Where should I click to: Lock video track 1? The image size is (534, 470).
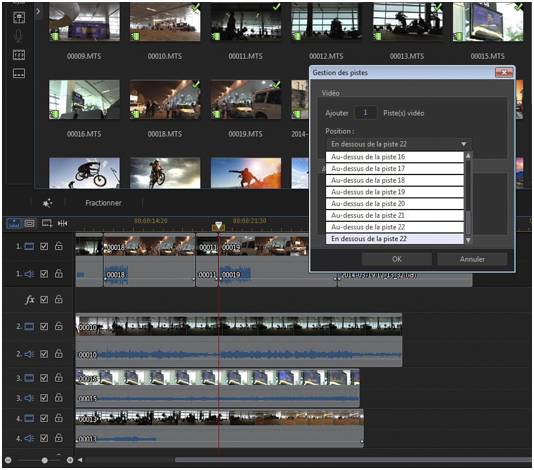[59, 246]
